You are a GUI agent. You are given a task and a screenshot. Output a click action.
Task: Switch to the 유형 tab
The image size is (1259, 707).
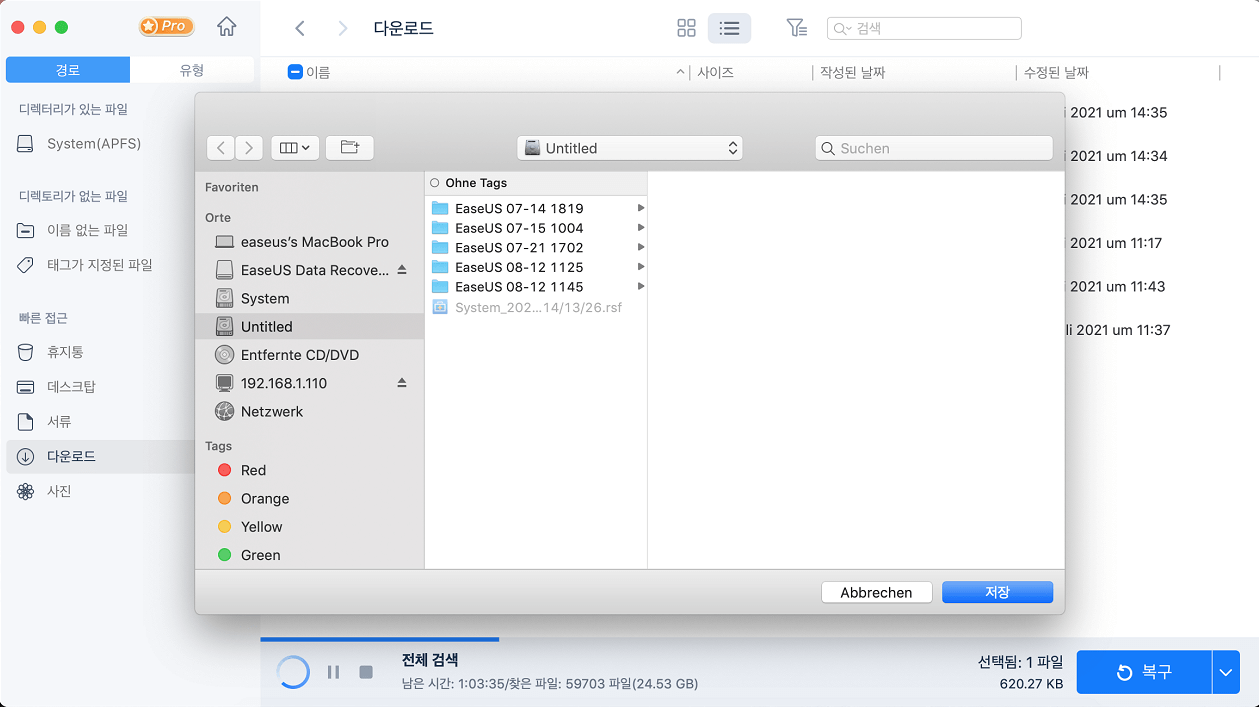192,70
